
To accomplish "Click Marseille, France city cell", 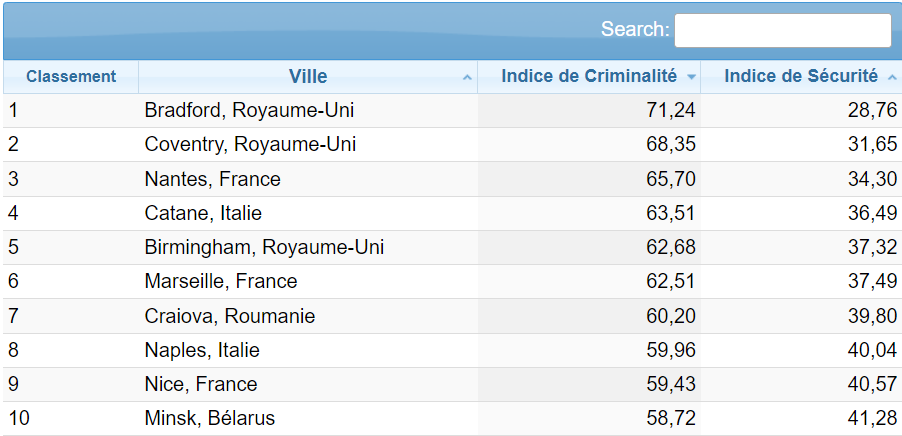I will click(x=221, y=281).
